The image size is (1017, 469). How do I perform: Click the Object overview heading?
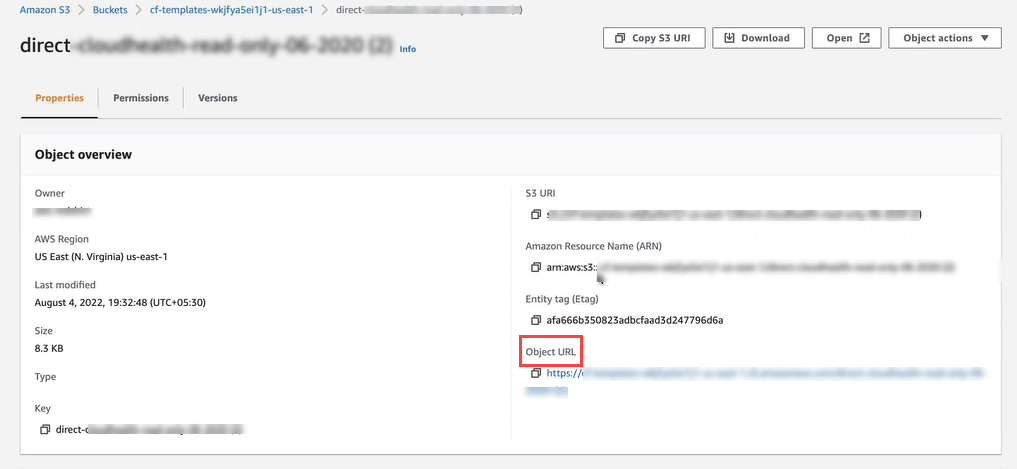pos(83,154)
